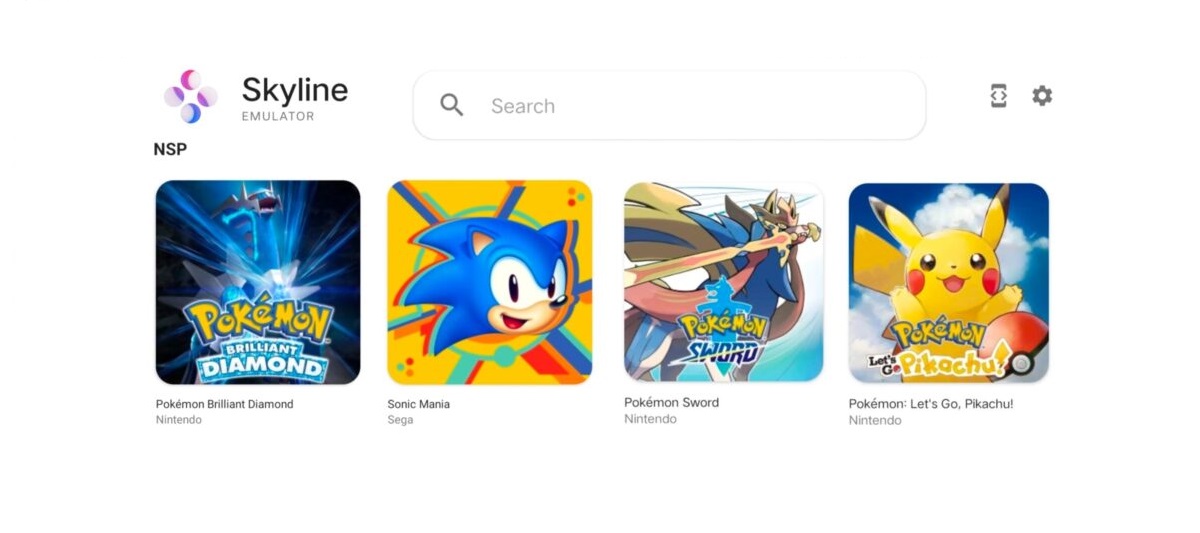
Task: Click the Skyline emulator logo
Action: tap(190, 96)
